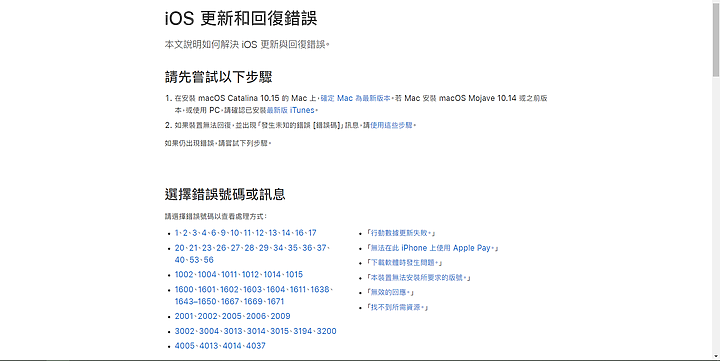The image size is (720, 361).
Task: Choose error code 17 link
Action: [x=312, y=233]
